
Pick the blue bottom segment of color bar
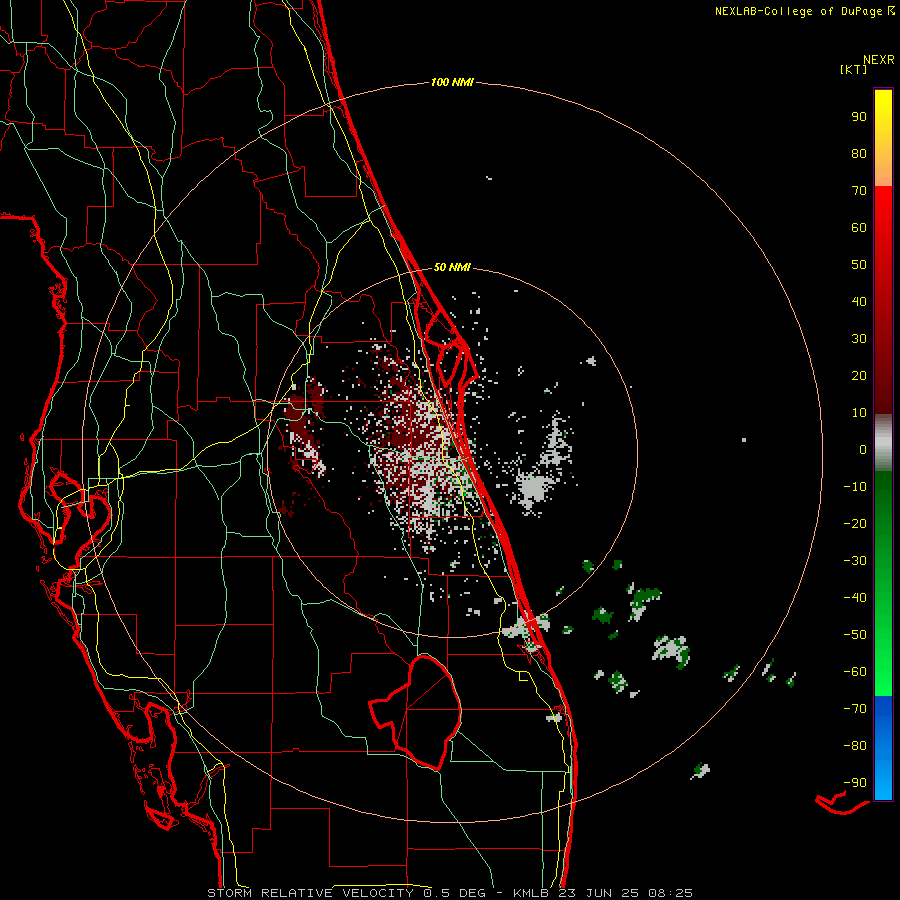[883, 748]
